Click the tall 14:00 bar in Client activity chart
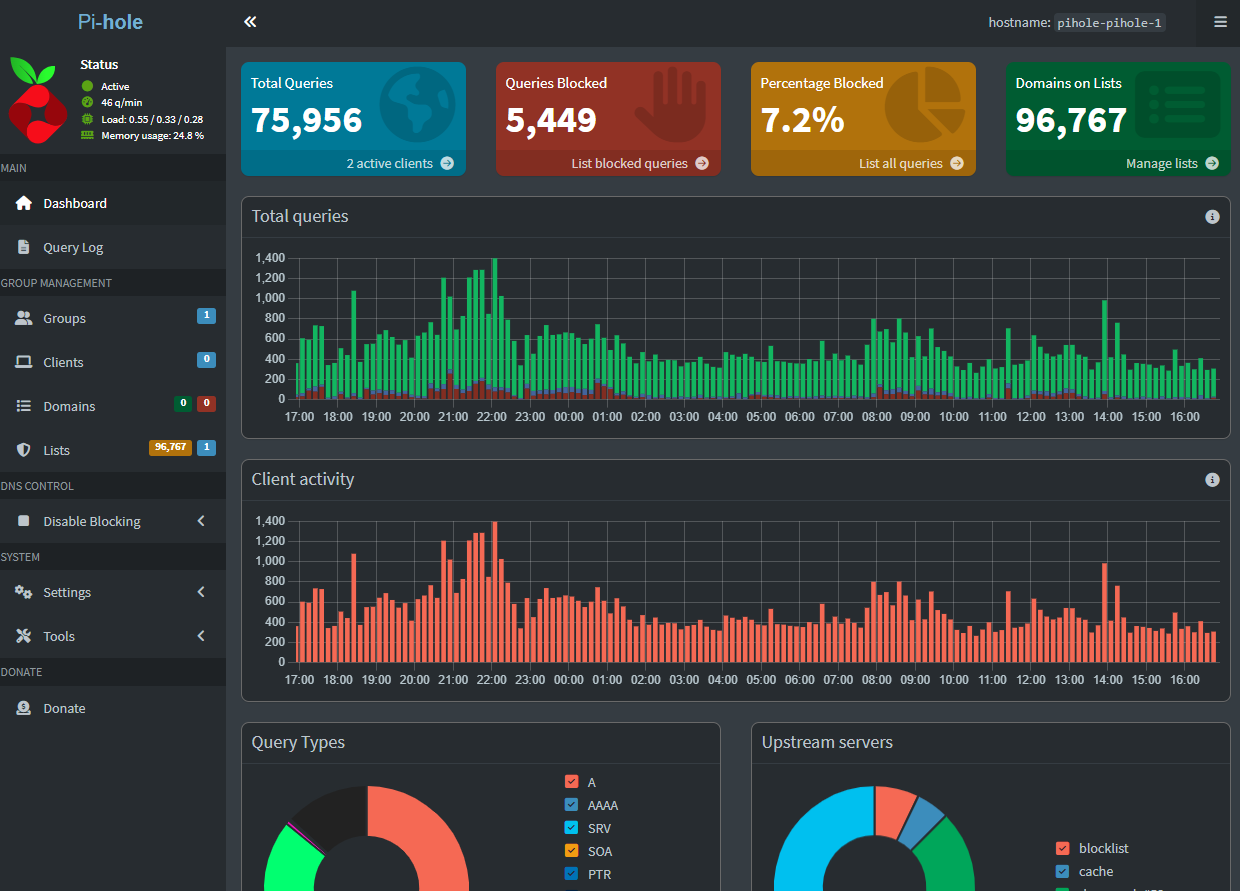Viewport: 1240px width, 891px height. pos(1104,612)
